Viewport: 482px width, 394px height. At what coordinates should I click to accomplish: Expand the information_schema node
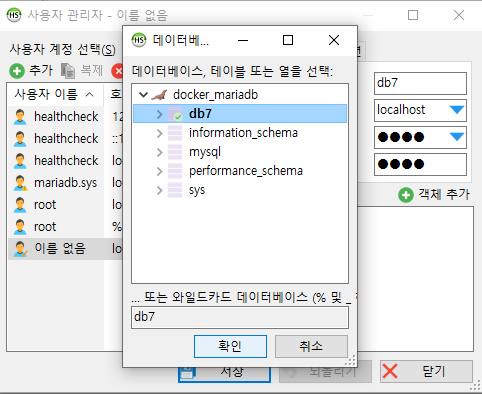pyautogui.click(x=160, y=133)
